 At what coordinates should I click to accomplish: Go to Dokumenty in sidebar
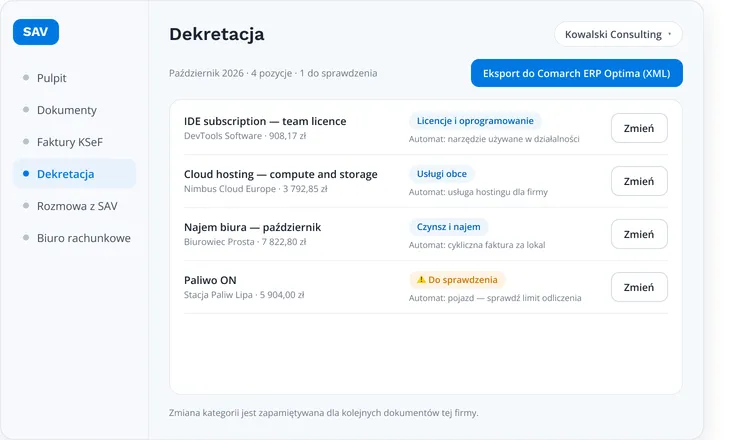pos(67,110)
